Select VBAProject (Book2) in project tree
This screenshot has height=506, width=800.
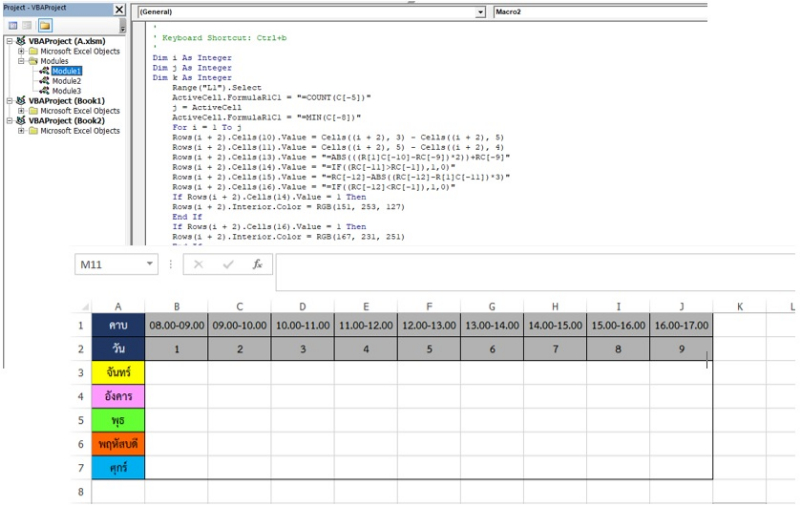pyautogui.click(x=66, y=120)
